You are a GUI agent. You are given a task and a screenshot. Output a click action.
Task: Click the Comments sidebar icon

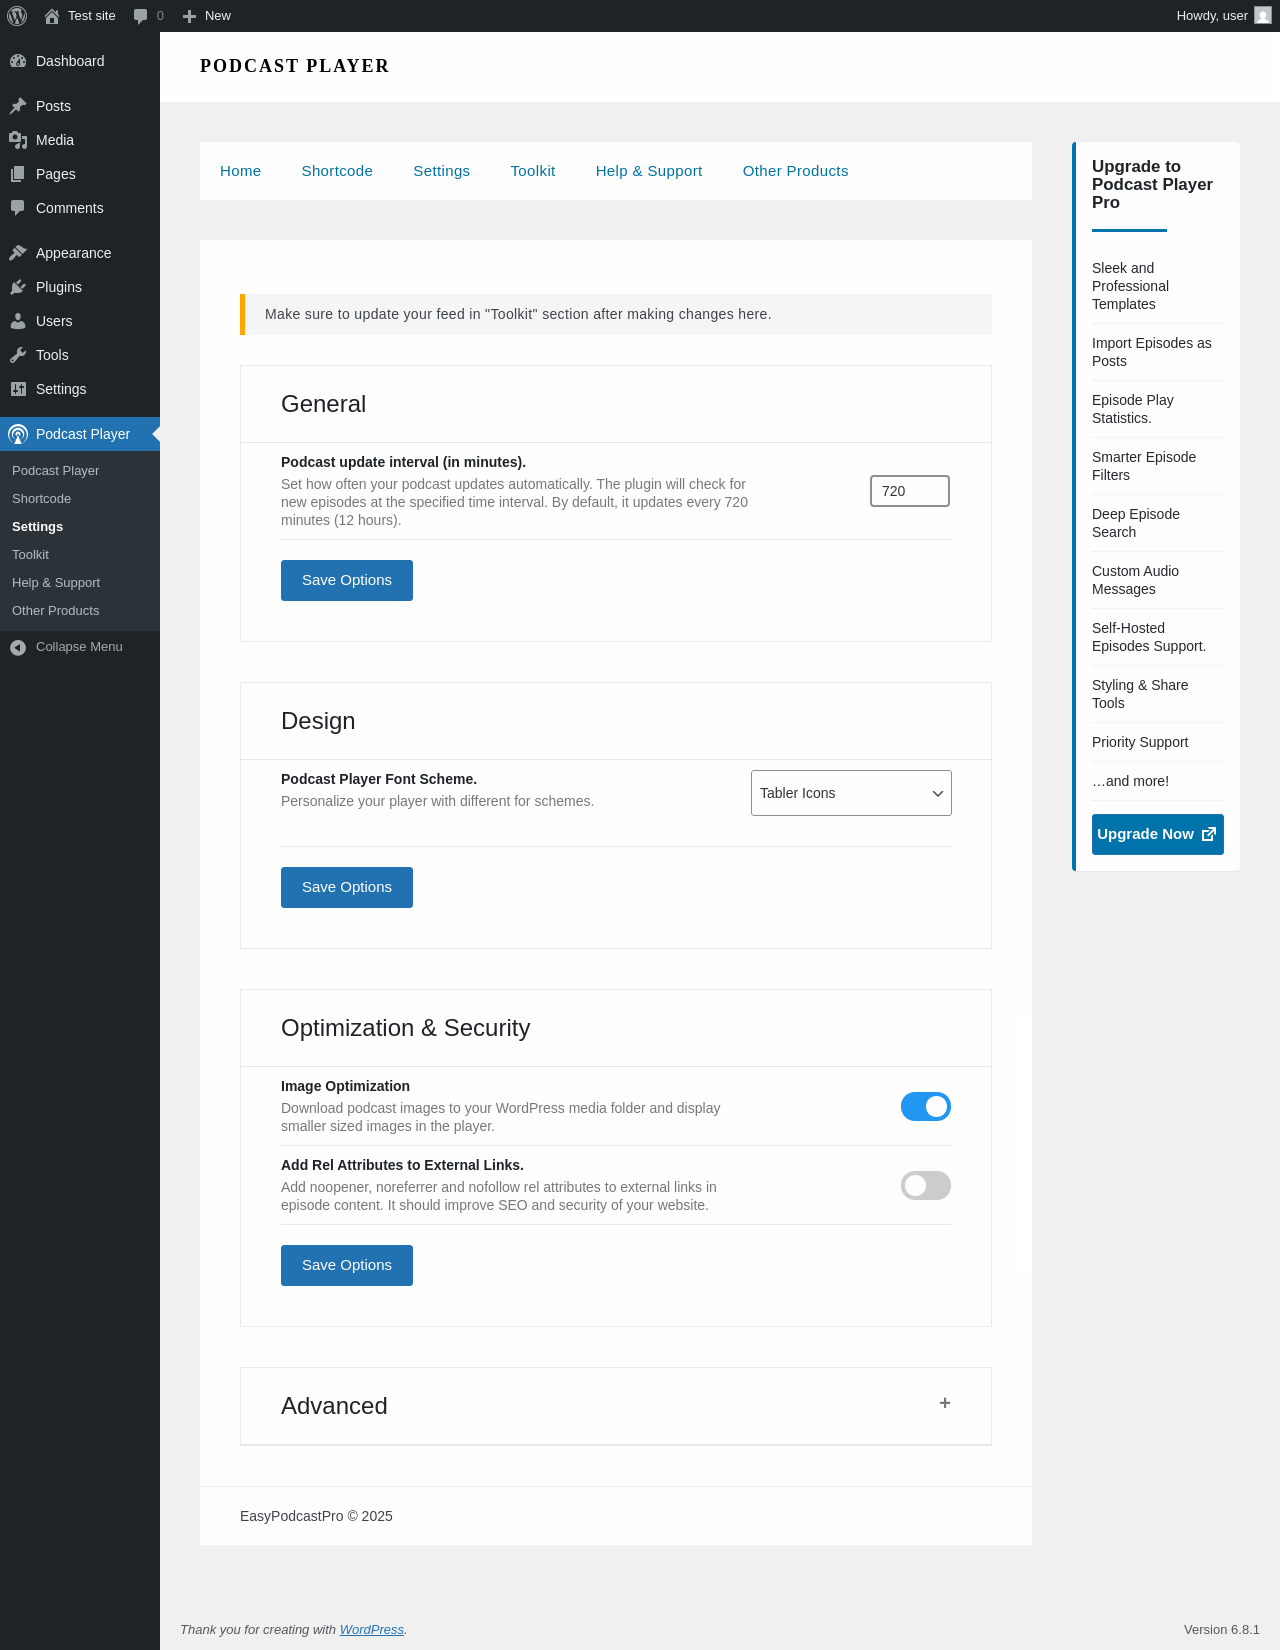point(18,208)
